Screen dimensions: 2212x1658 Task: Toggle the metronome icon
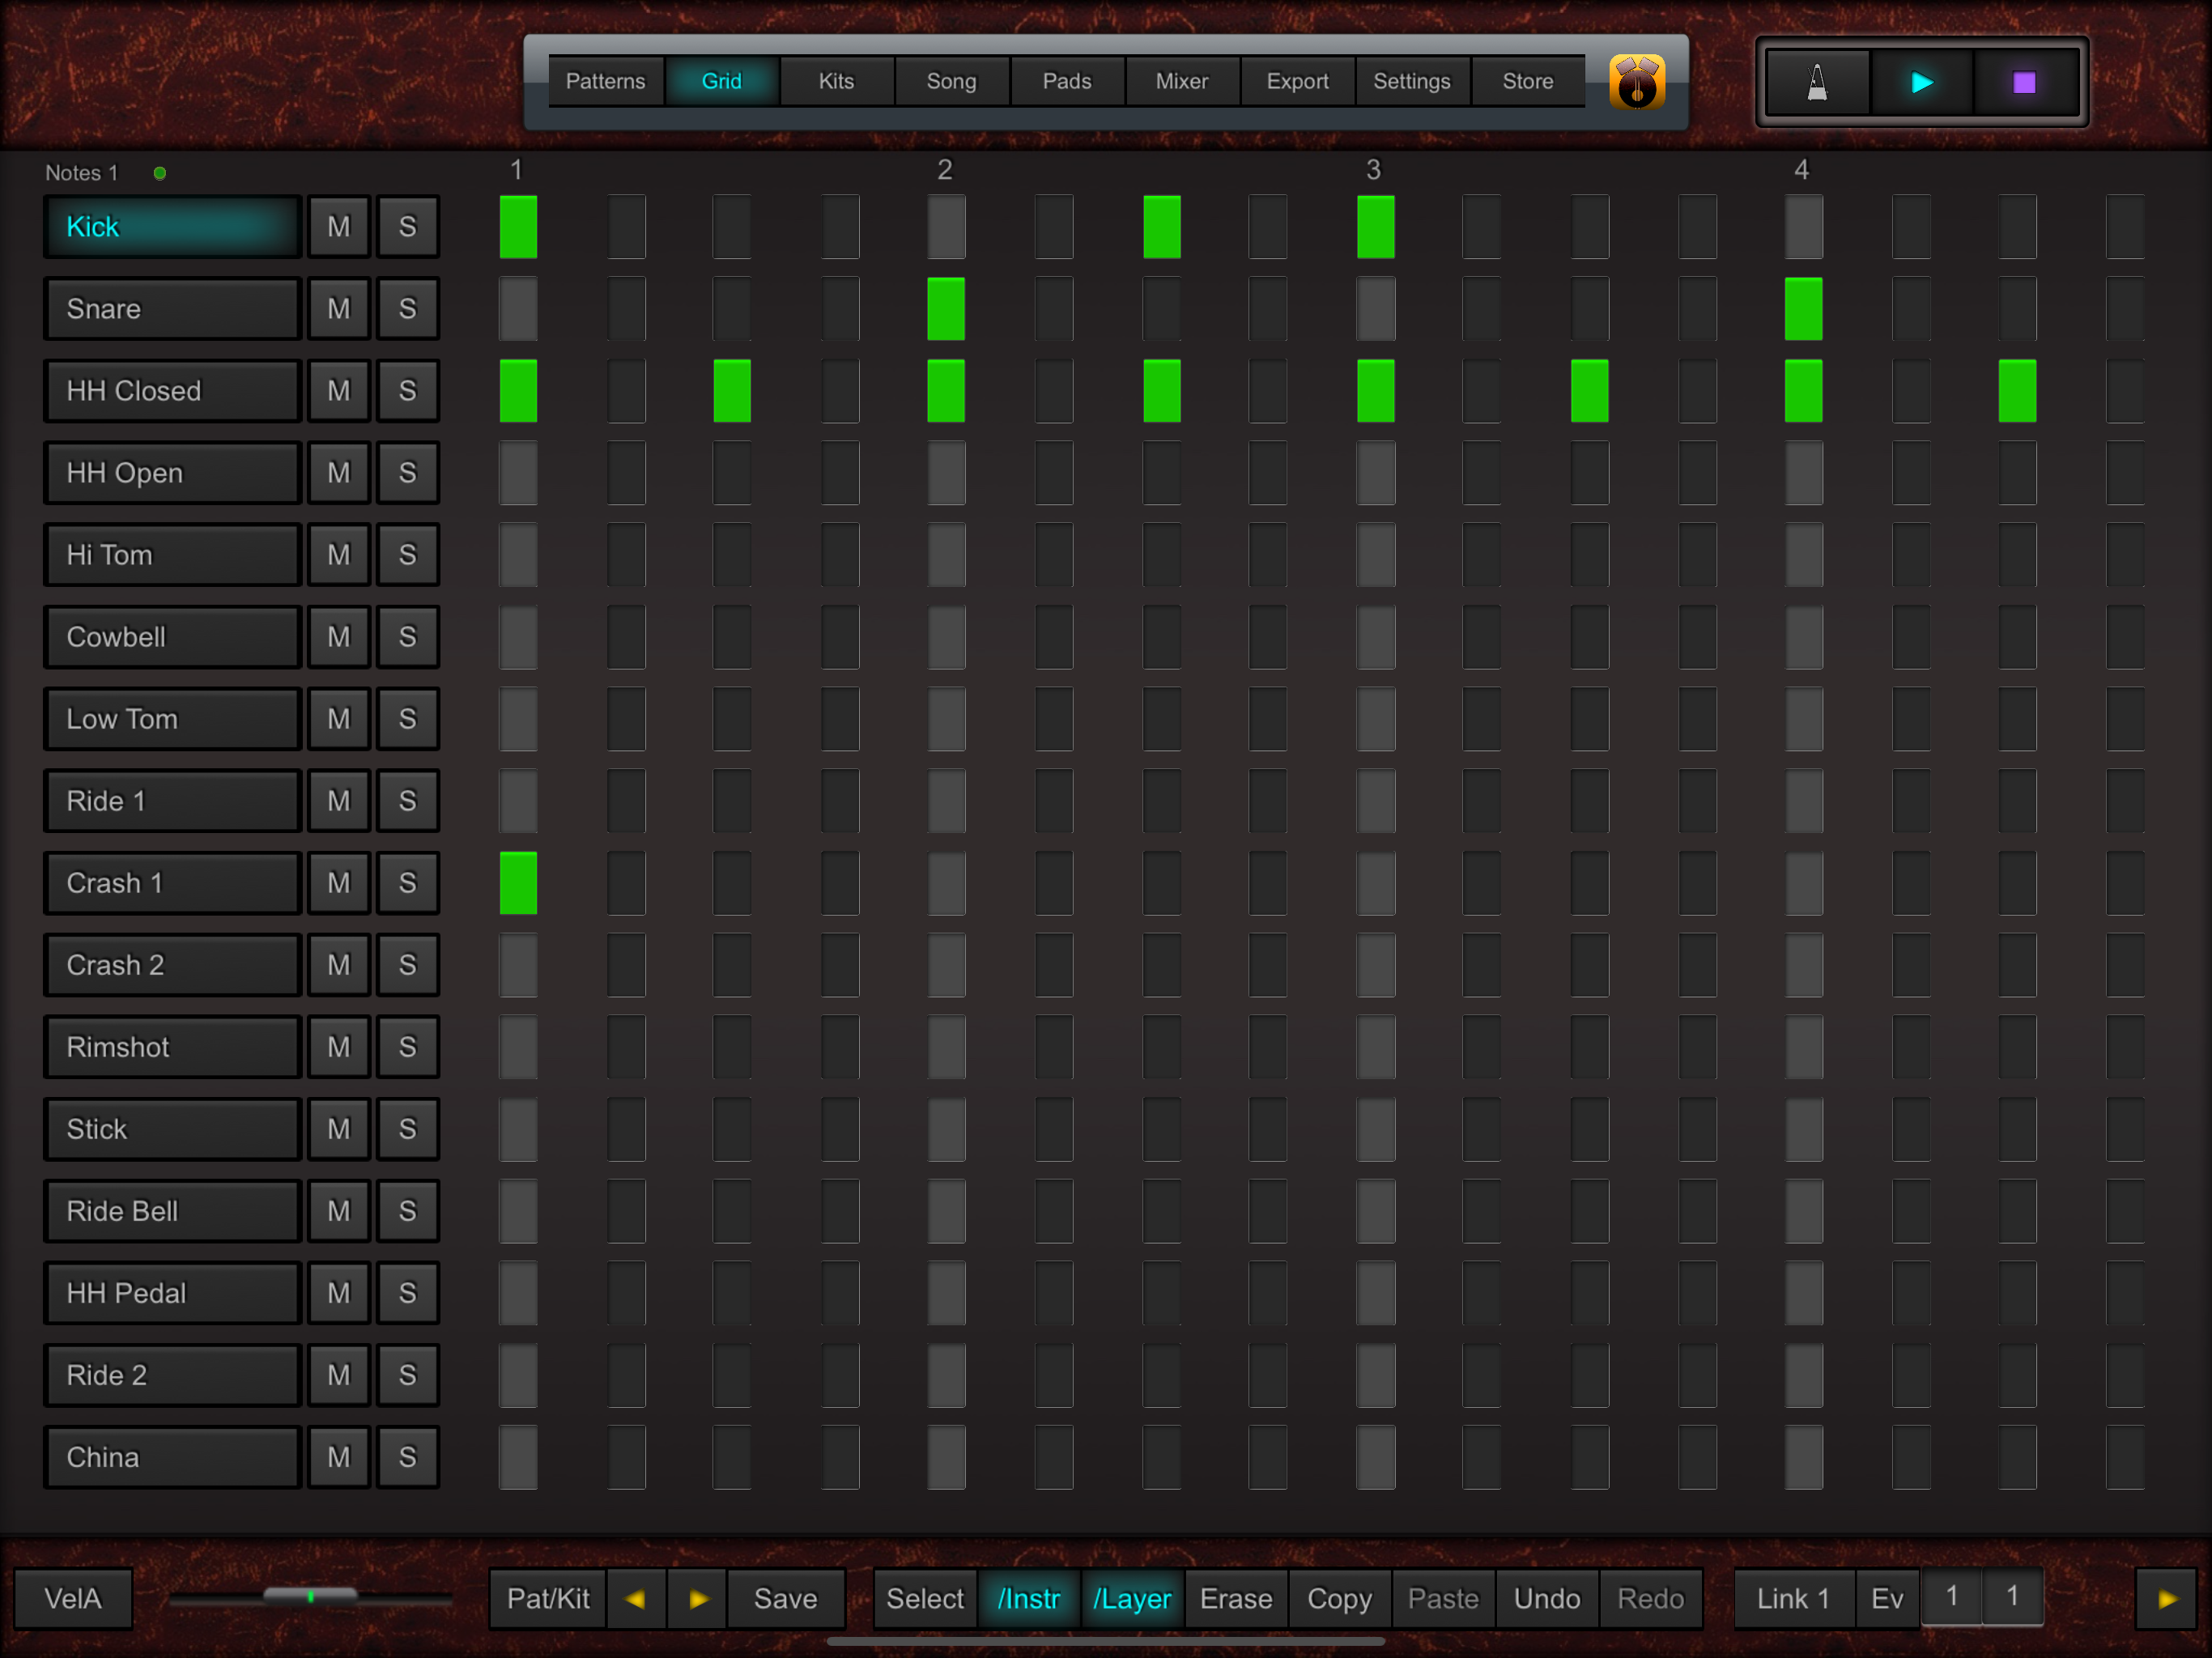1817,82
